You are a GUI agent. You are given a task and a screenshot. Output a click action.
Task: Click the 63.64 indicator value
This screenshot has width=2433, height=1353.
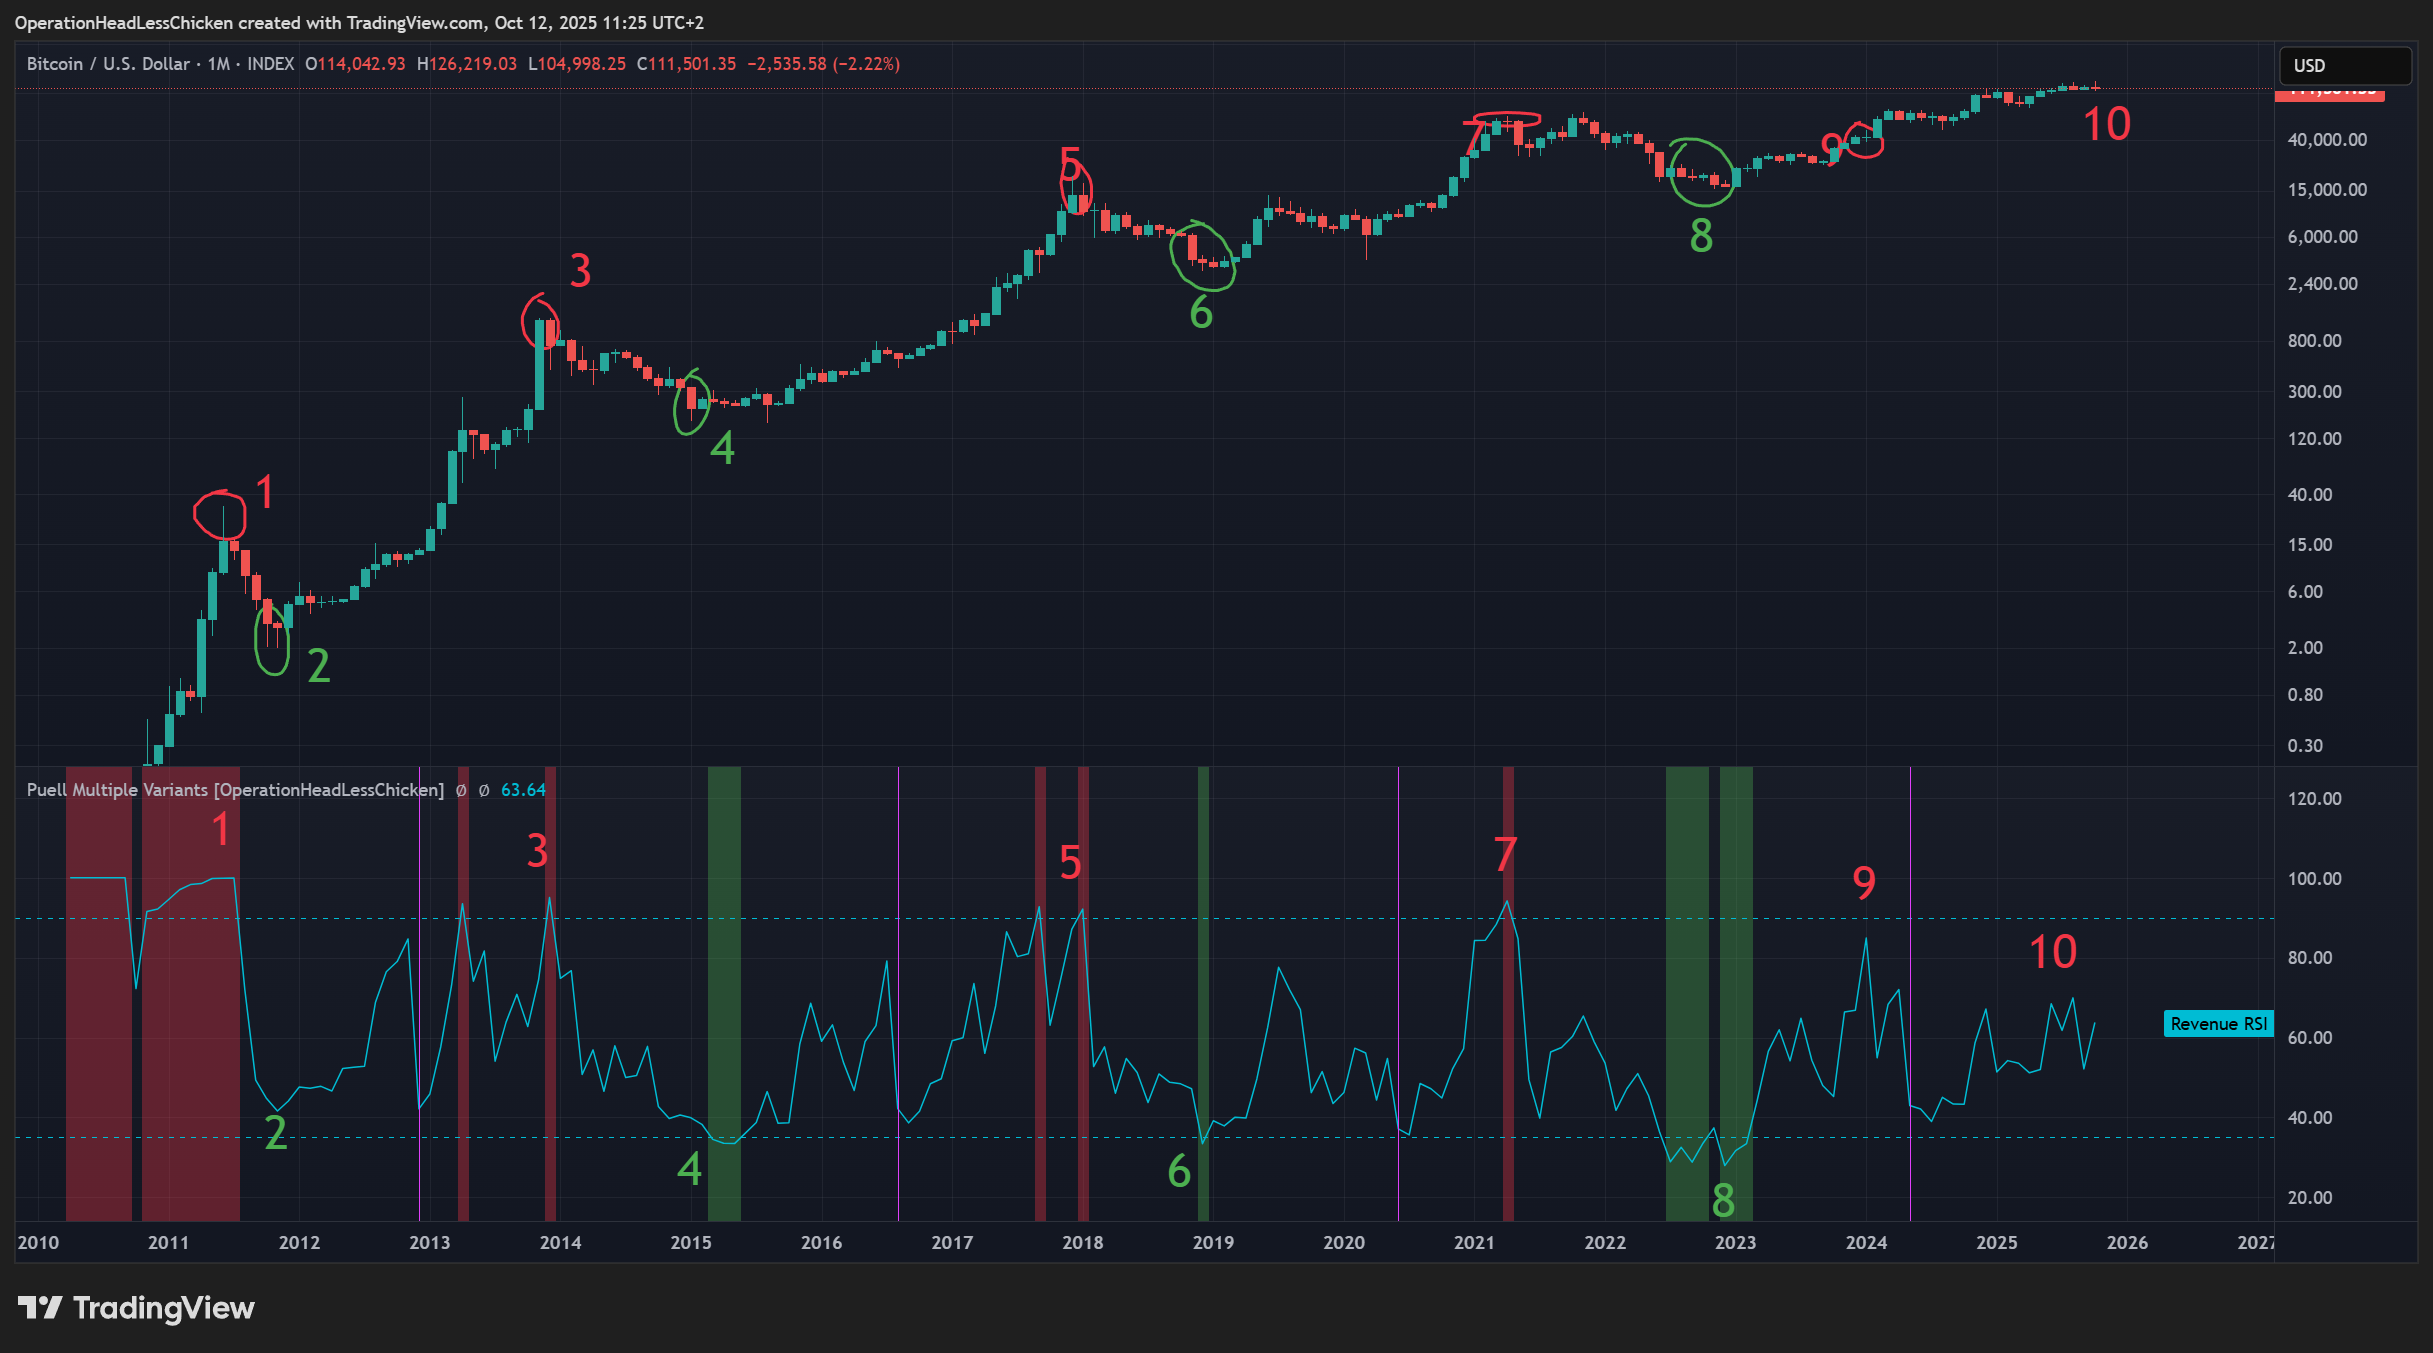click(523, 790)
